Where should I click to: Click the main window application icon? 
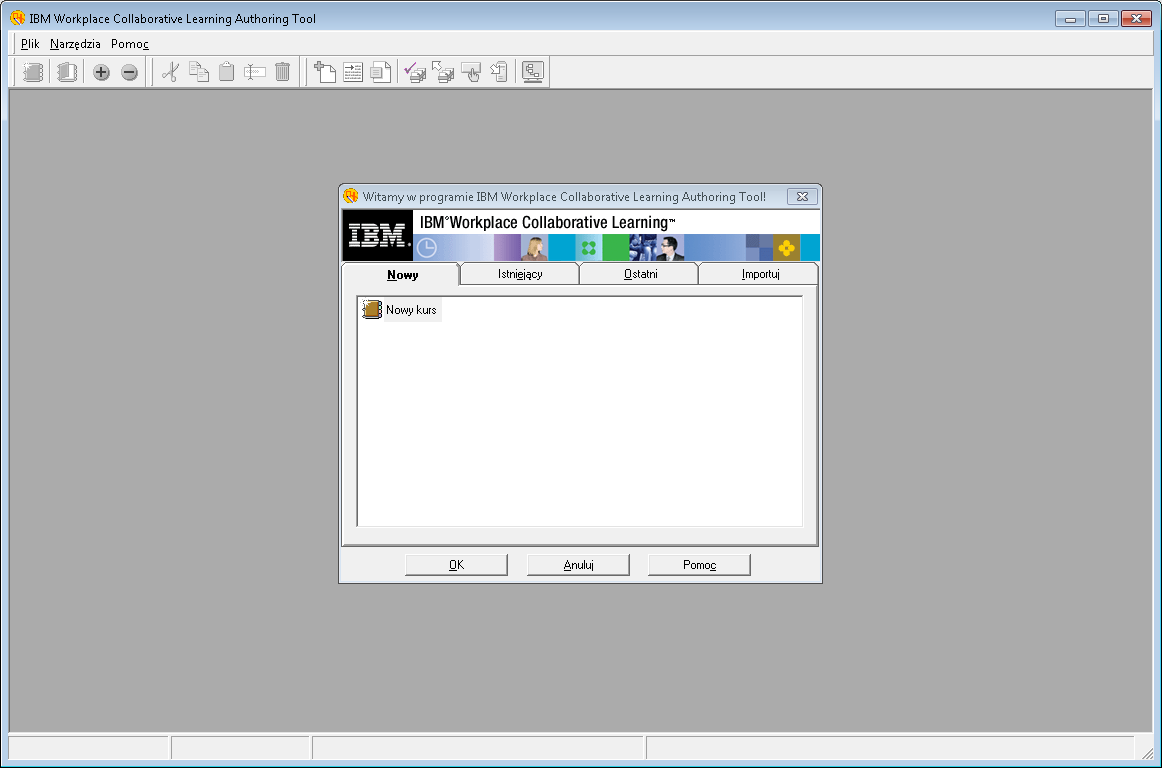[x=18, y=18]
